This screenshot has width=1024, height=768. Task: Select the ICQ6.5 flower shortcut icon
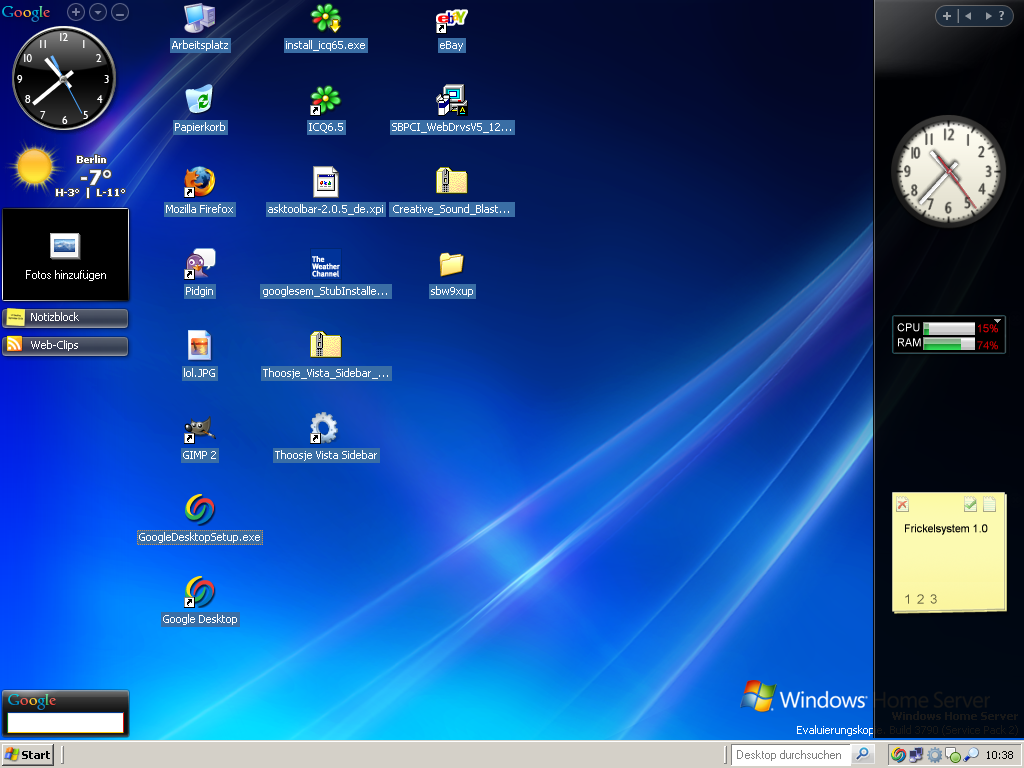324,101
